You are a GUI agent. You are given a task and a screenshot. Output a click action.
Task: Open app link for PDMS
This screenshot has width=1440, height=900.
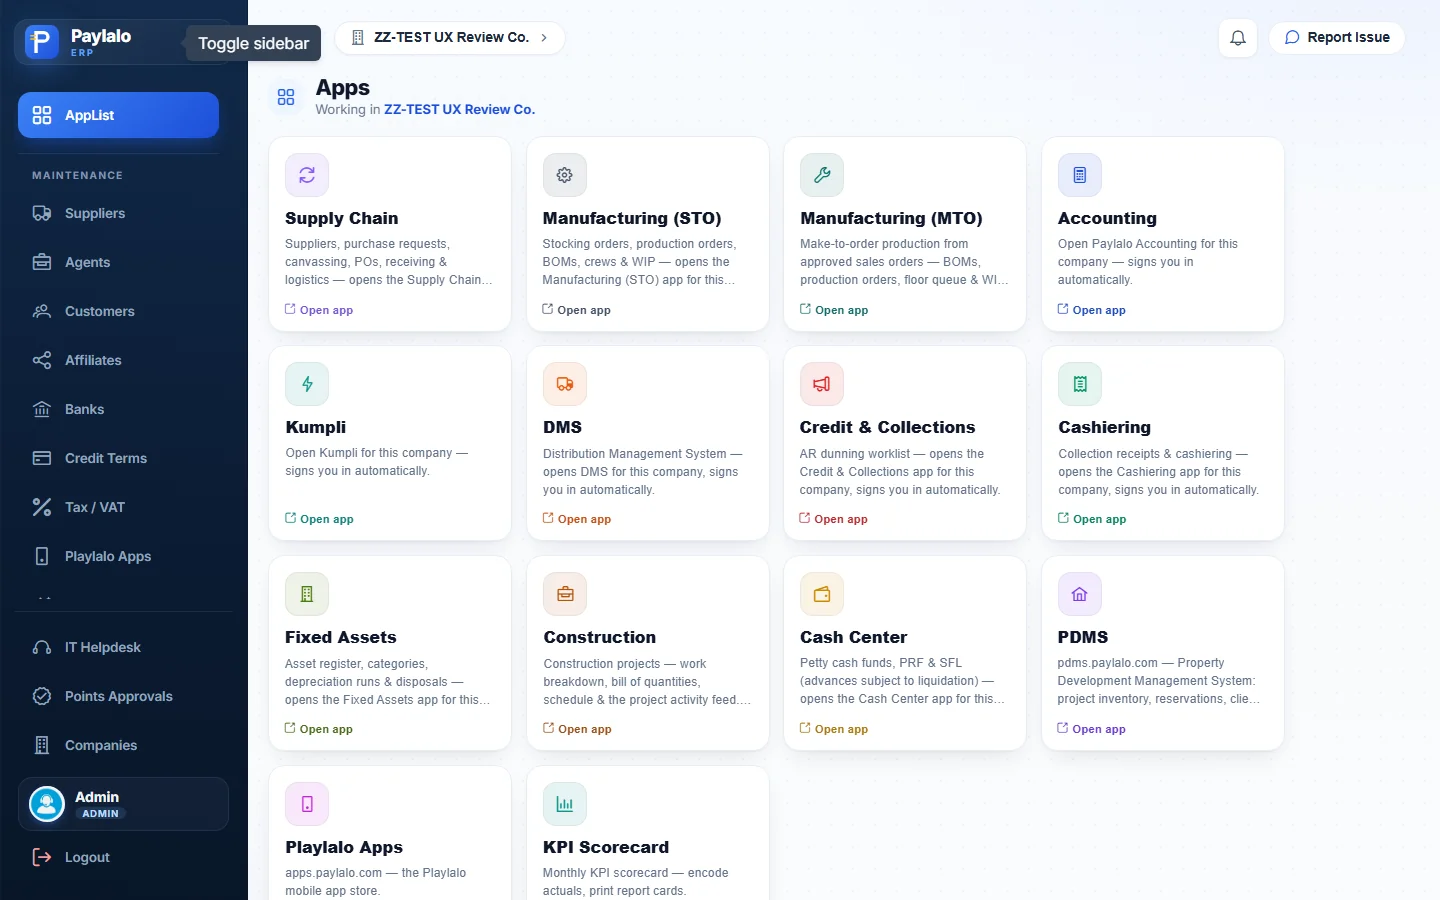[1092, 729]
